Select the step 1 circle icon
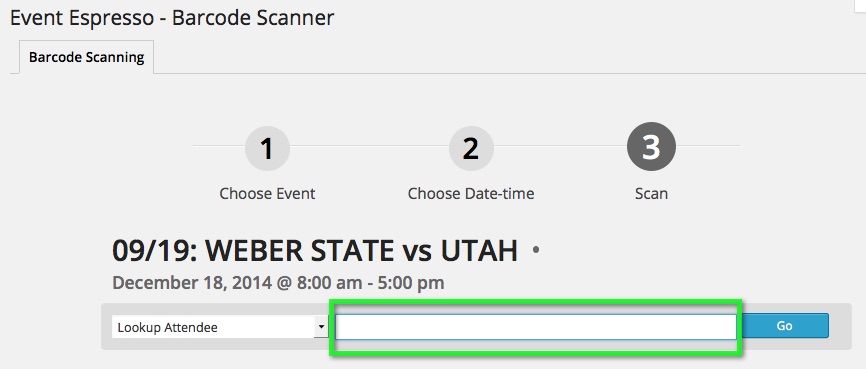This screenshot has width=866, height=369. click(267, 148)
